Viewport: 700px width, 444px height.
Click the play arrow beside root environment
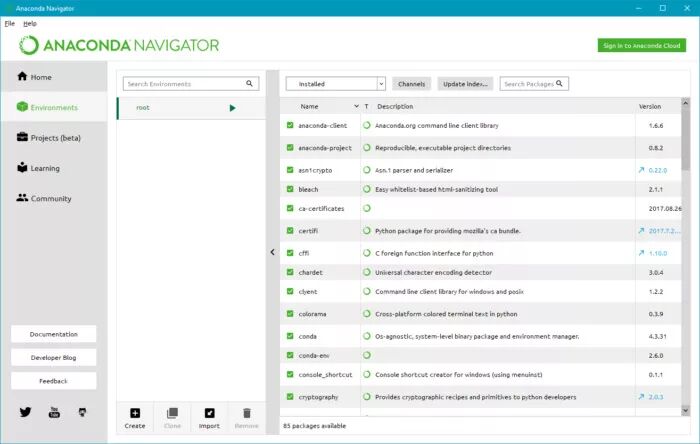(232, 108)
